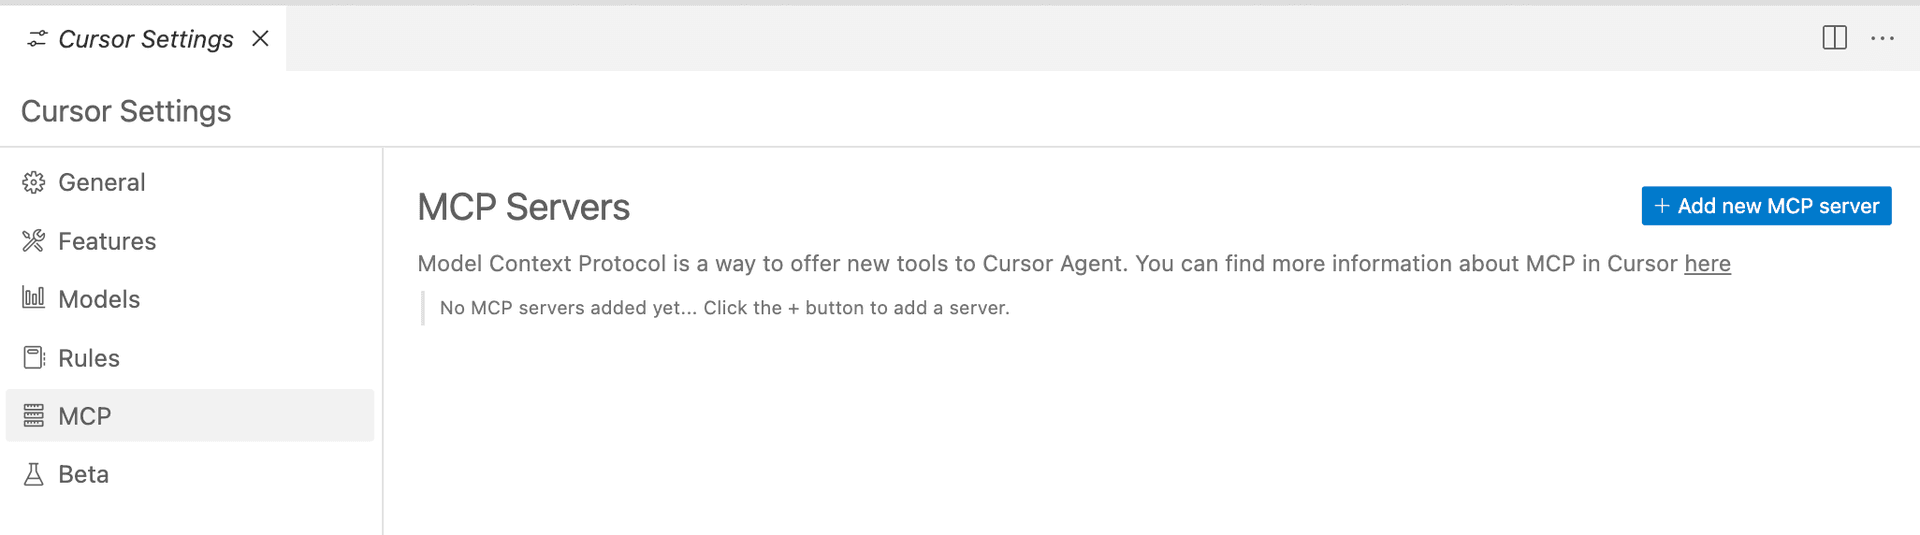Viewport: 1920px width, 535px height.
Task: Close the Cursor Settings tab
Action: click(261, 38)
